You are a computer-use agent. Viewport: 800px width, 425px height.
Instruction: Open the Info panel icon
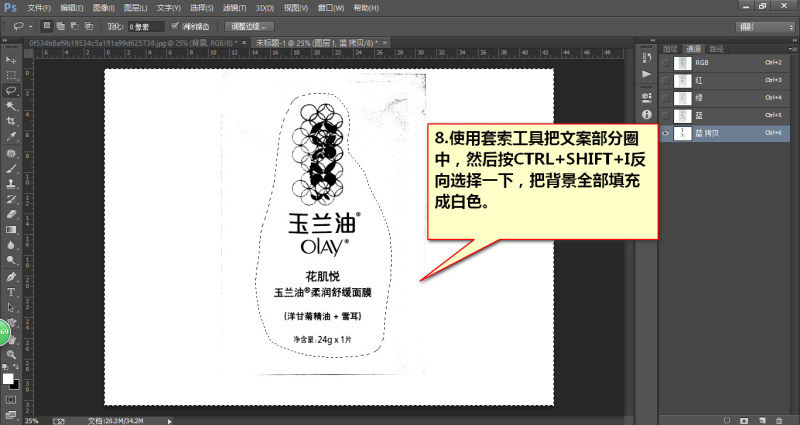[646, 114]
